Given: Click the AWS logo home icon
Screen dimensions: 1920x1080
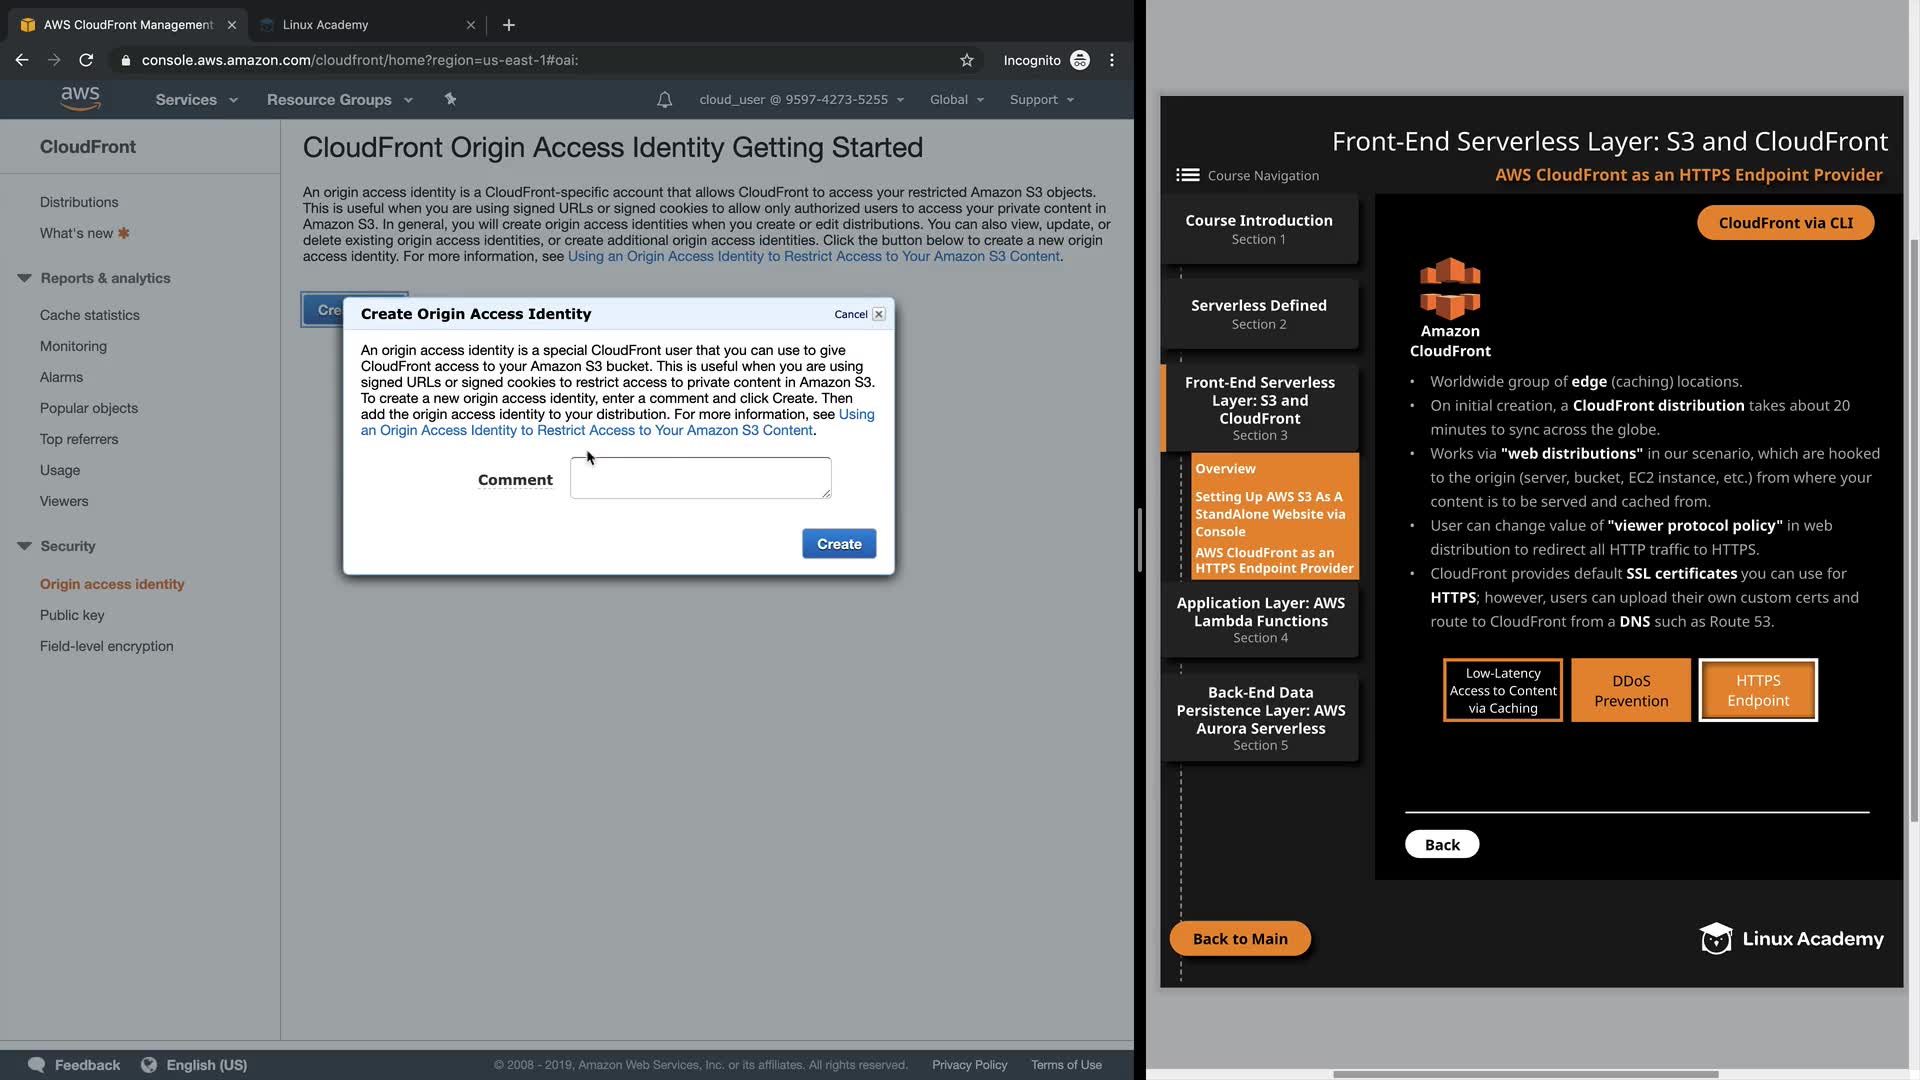Looking at the screenshot, I should [x=80, y=98].
